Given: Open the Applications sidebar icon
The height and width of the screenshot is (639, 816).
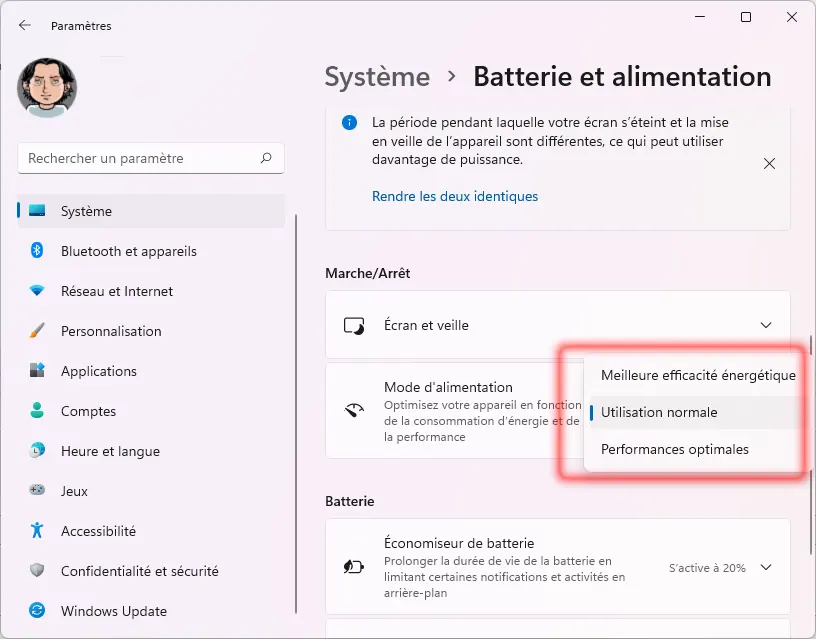Looking at the screenshot, I should click(37, 371).
